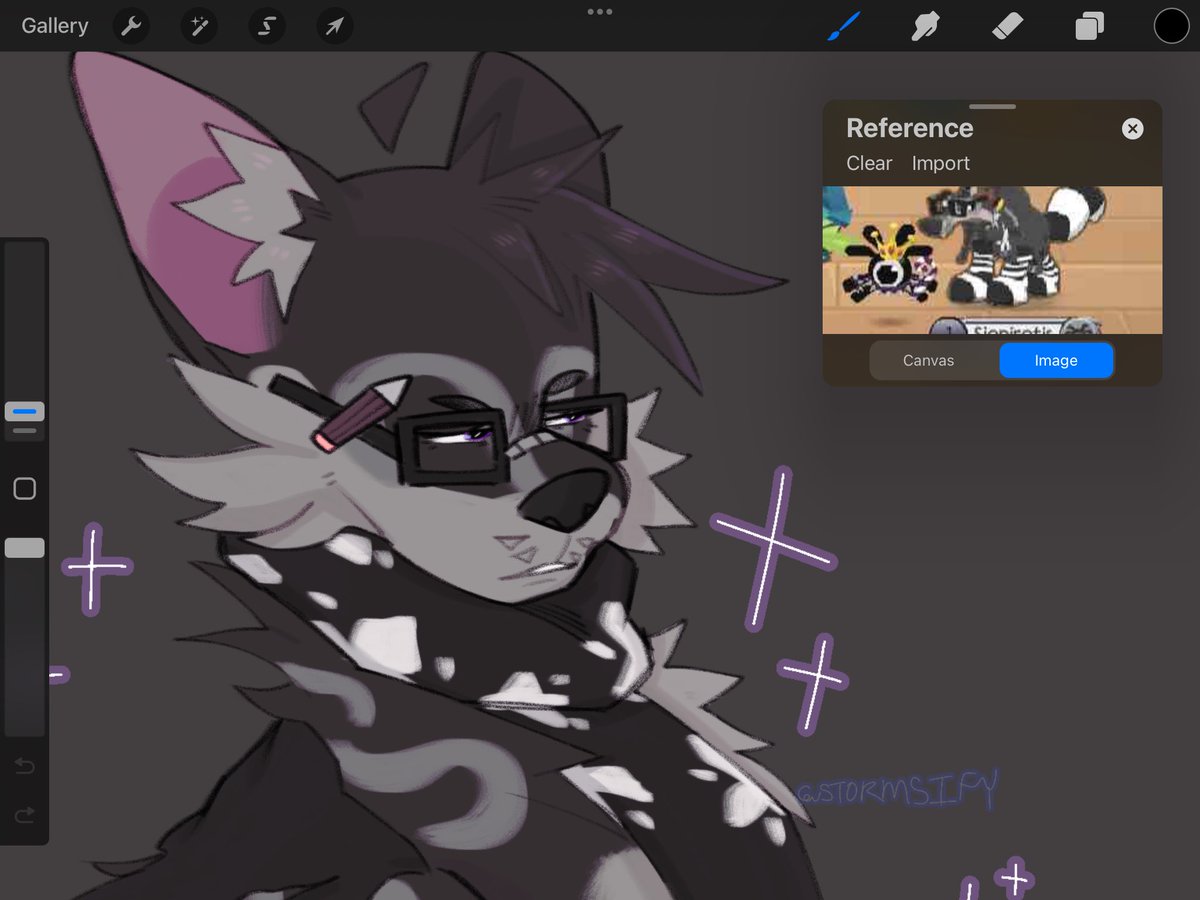The image size is (1200, 900).
Task: Redo the undone stroke
Action: tap(24, 815)
